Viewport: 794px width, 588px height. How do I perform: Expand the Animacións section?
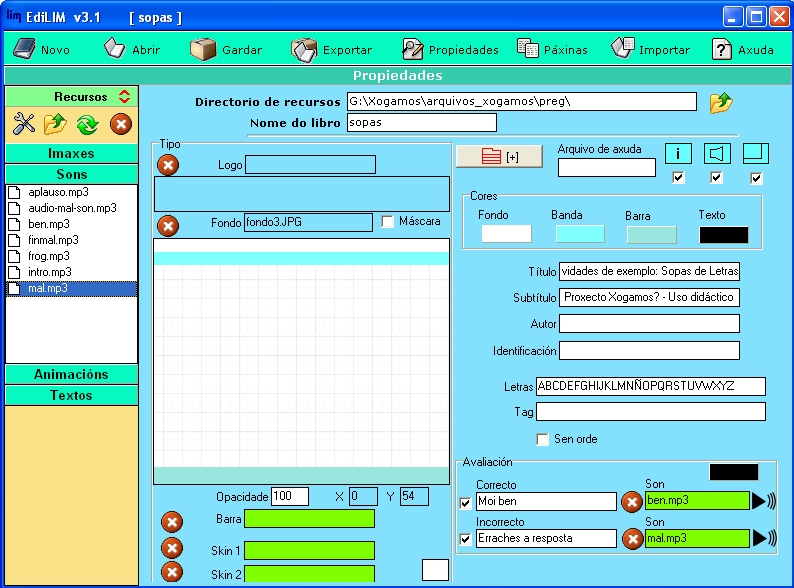[71, 374]
